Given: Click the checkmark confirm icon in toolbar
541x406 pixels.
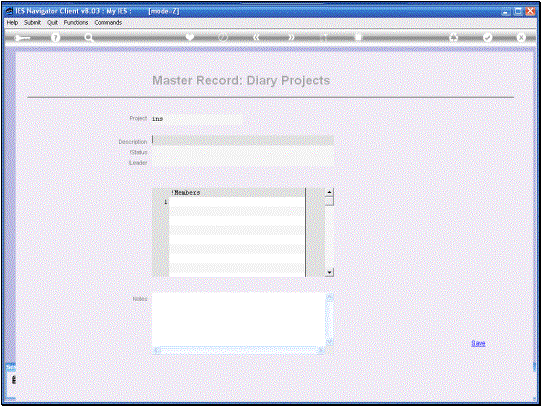Looking at the screenshot, I should [x=487, y=37].
